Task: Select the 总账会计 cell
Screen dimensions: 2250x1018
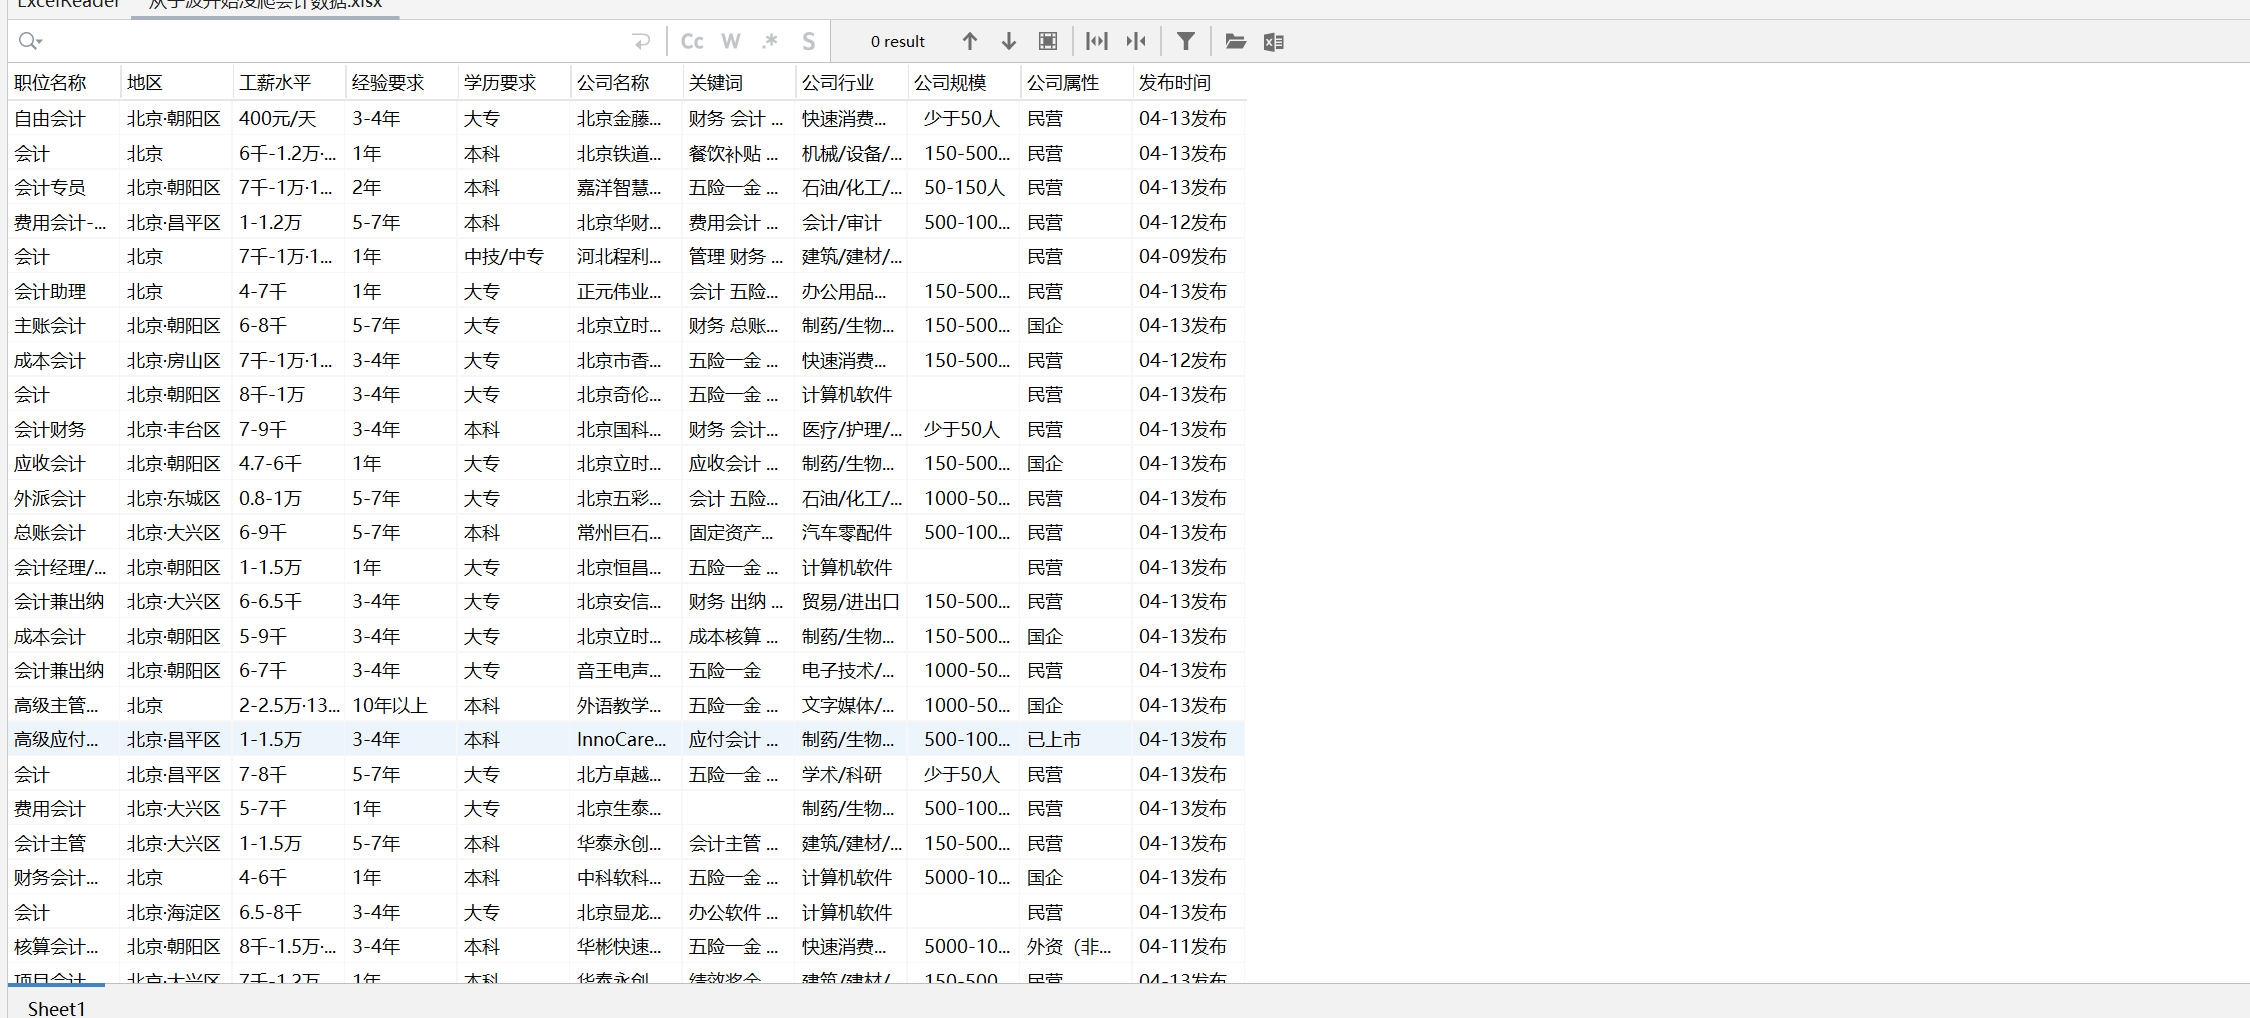Action: pos(64,532)
